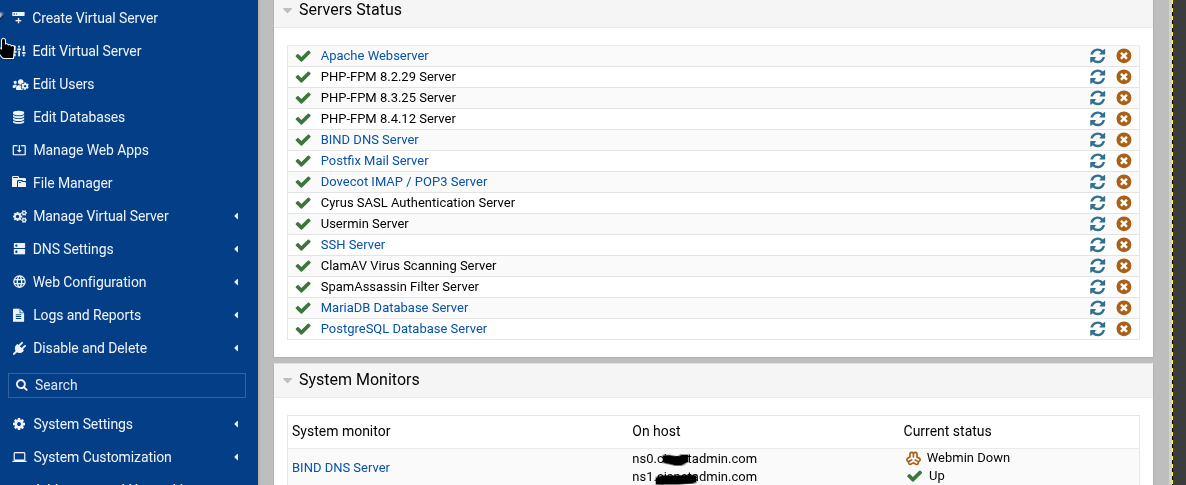Stop the PostgreSQL Database Server

[x=1123, y=329]
